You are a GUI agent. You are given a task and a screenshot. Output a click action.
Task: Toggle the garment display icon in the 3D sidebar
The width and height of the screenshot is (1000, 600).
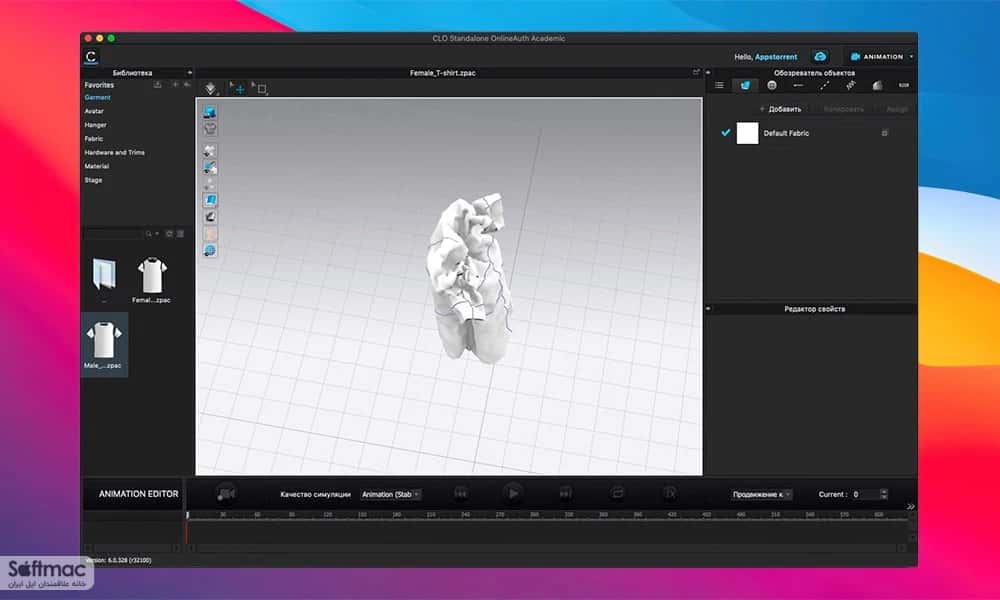tap(210, 128)
